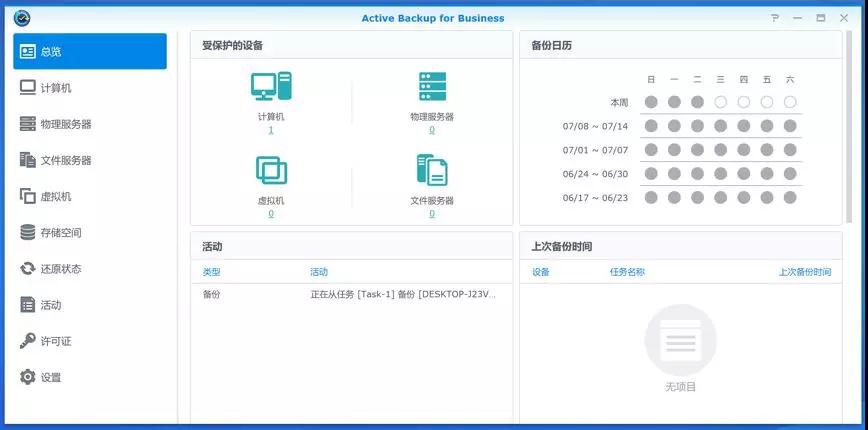Image resolution: width=868 pixels, height=430 pixels.
Task: Click the computer count link "1"
Action: pyautogui.click(x=271, y=130)
